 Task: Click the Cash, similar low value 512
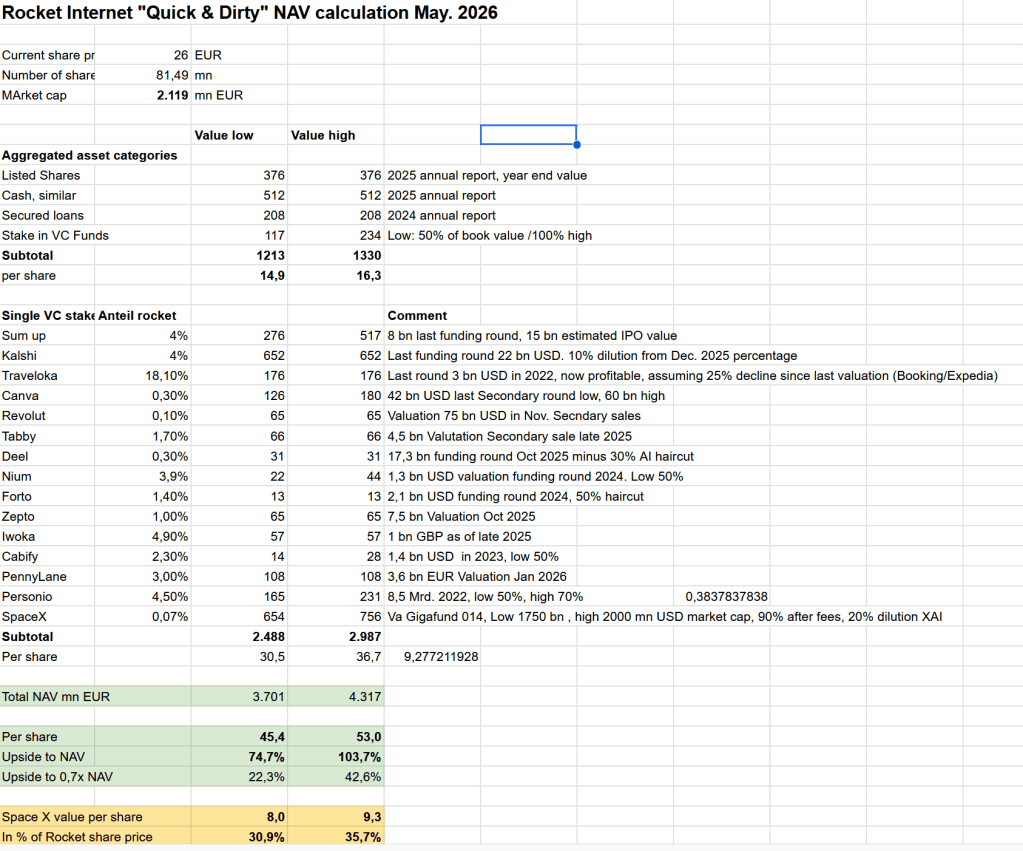click(x=274, y=195)
